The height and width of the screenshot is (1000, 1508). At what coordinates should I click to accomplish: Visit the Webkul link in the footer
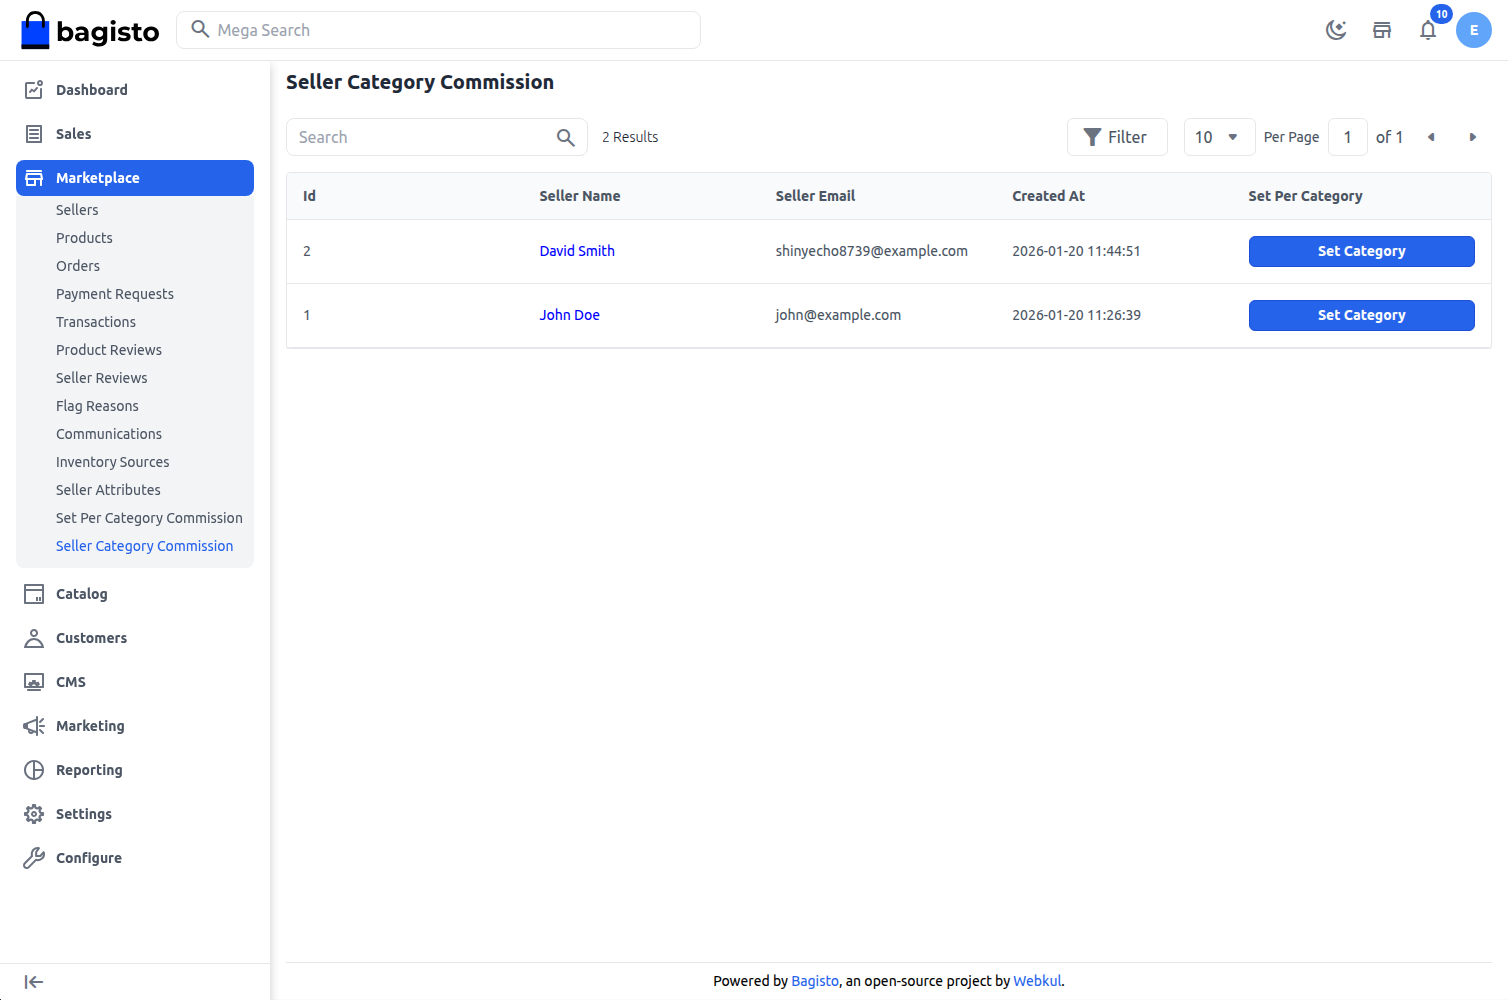tap(1036, 981)
